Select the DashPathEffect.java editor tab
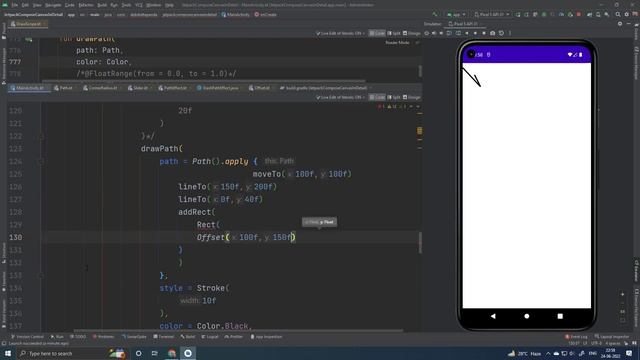 [x=218, y=88]
